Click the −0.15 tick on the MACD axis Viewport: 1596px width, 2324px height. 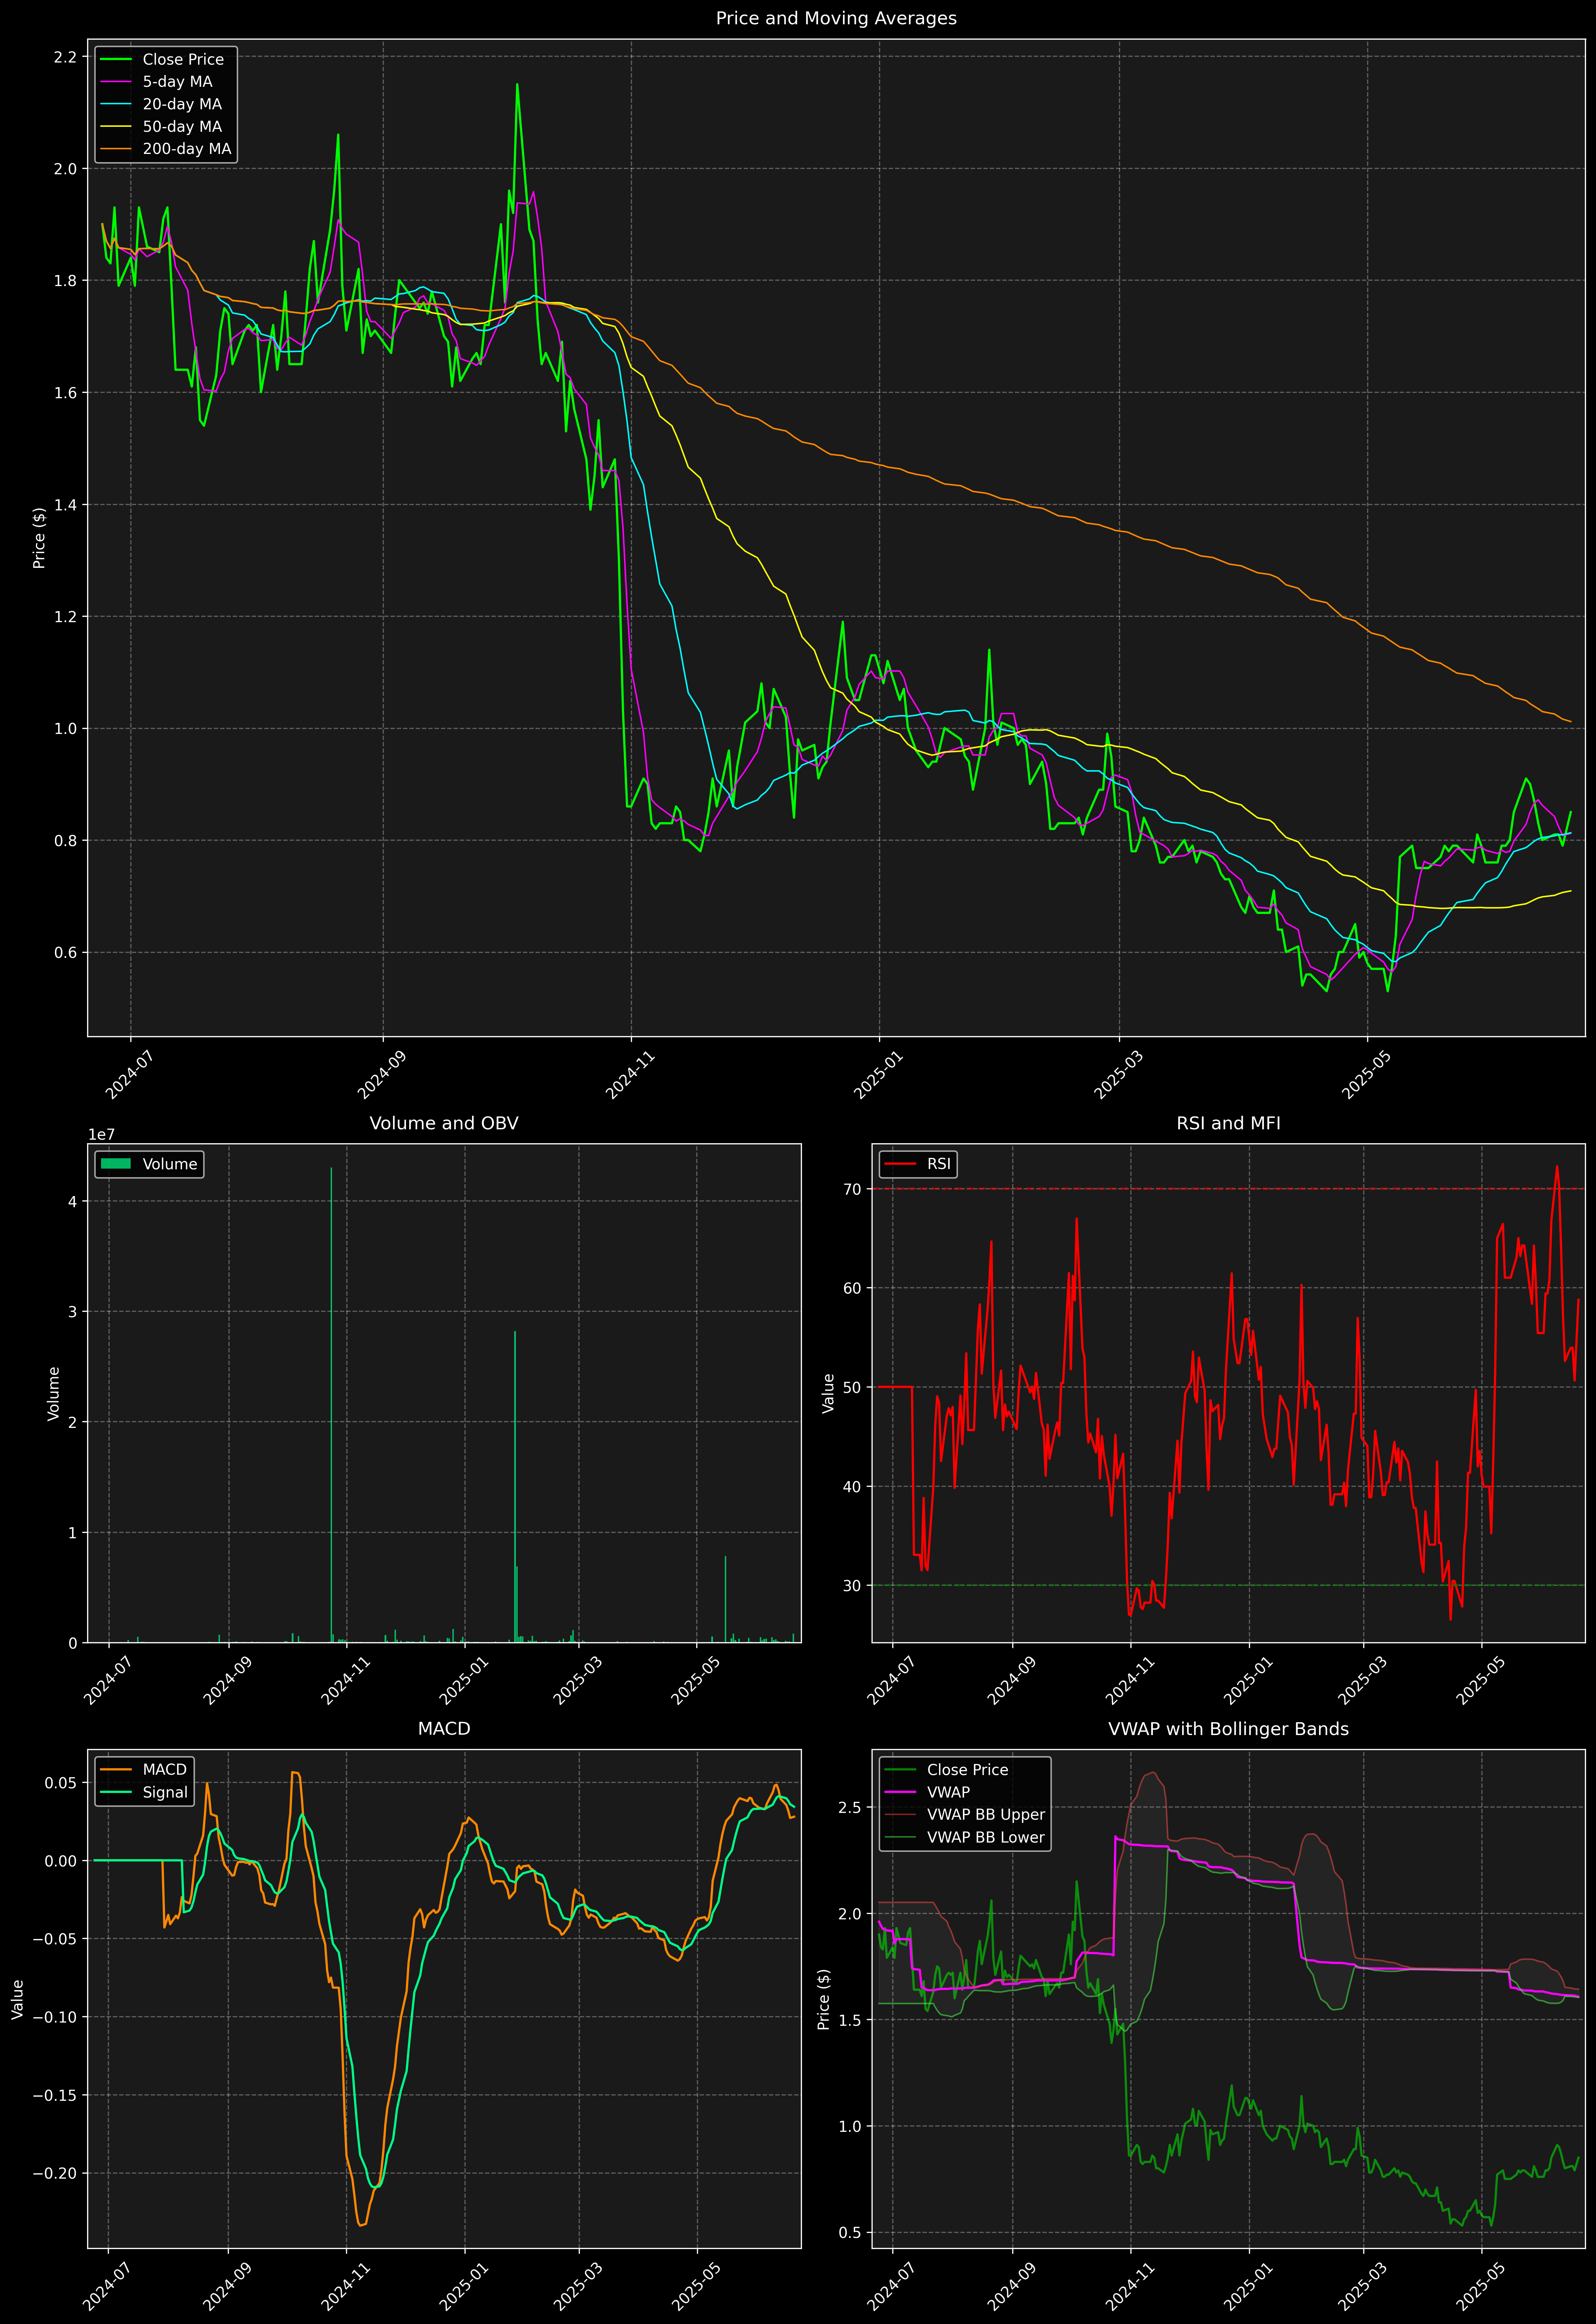pyautogui.click(x=55, y=2095)
